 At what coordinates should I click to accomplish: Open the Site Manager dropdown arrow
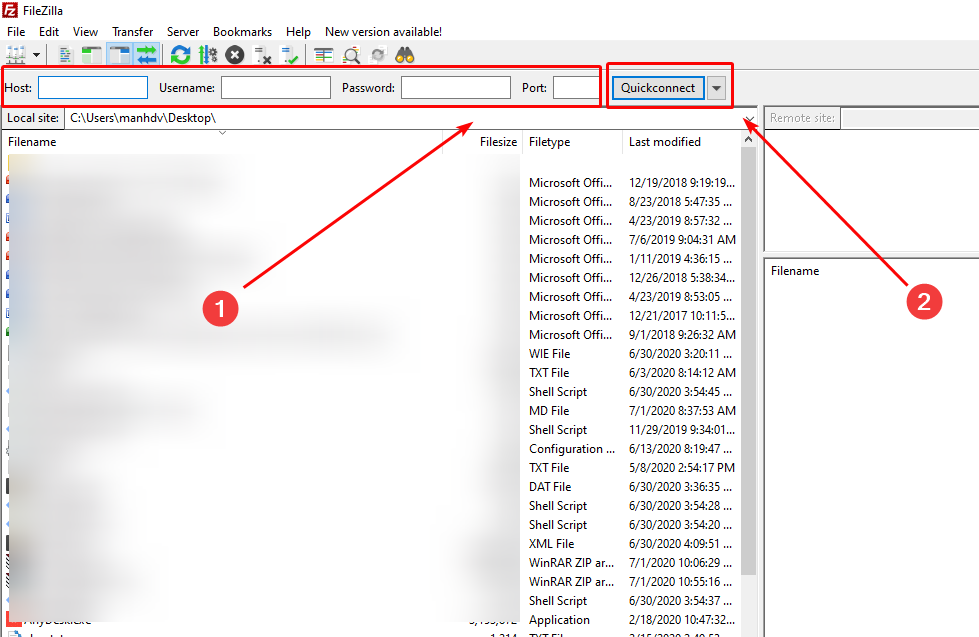(35, 55)
